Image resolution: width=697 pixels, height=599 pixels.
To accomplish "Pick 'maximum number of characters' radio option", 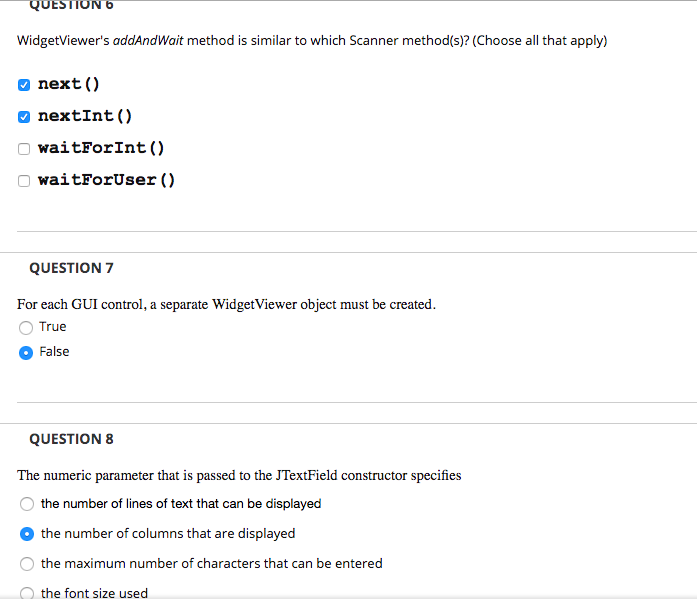I will coord(28,564).
